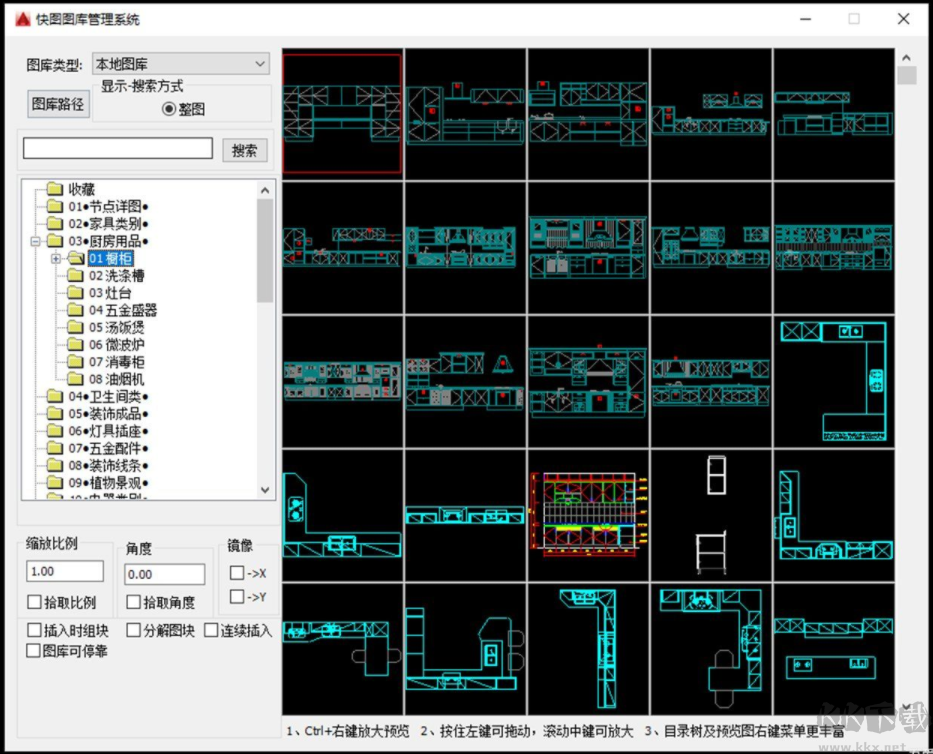This screenshot has width=933, height=754.
Task: Open the 06 微波炉 folder
Action: coord(116,345)
